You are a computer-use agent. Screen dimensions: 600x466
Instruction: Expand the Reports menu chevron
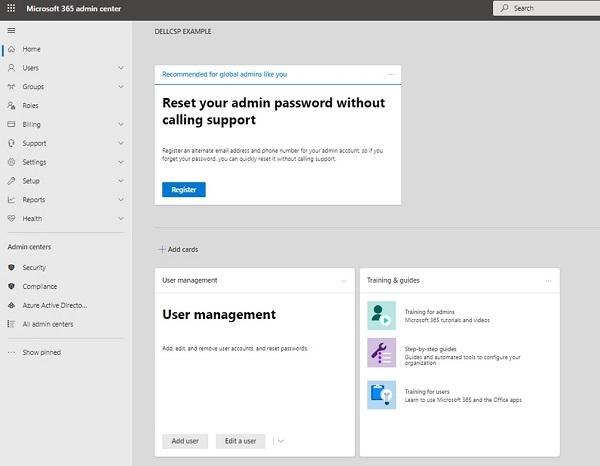tap(121, 199)
